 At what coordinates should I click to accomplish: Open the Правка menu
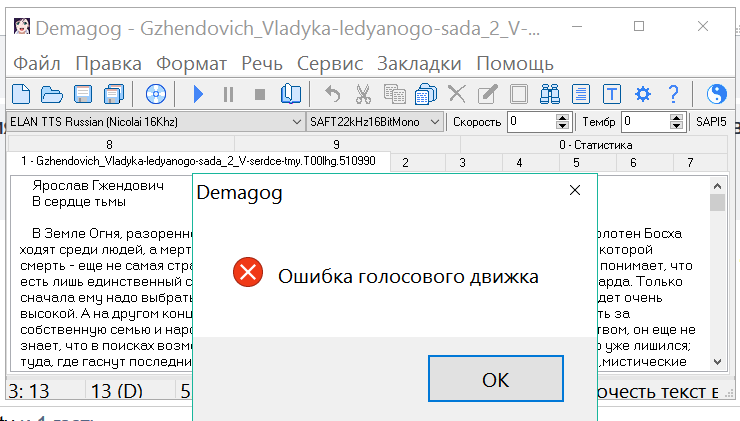[x=109, y=63]
